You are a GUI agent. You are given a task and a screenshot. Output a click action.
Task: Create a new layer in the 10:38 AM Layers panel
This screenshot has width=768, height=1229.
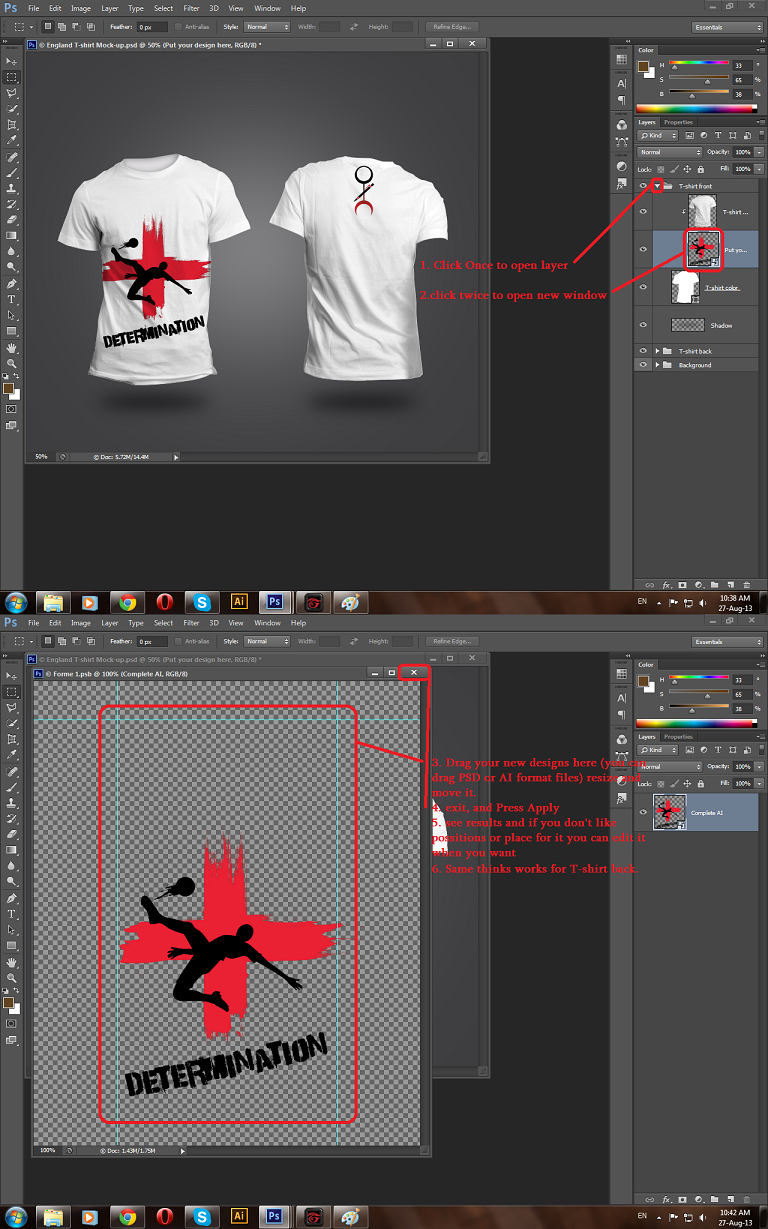tap(729, 584)
